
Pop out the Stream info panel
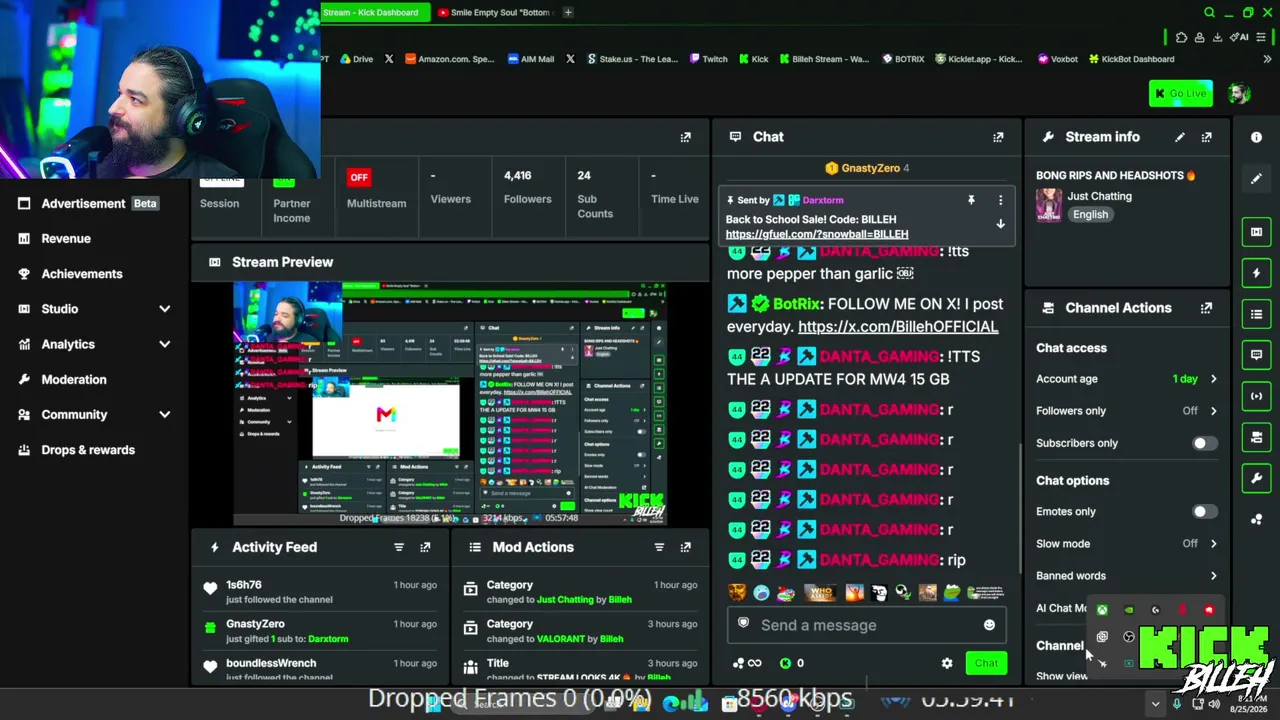click(1206, 137)
